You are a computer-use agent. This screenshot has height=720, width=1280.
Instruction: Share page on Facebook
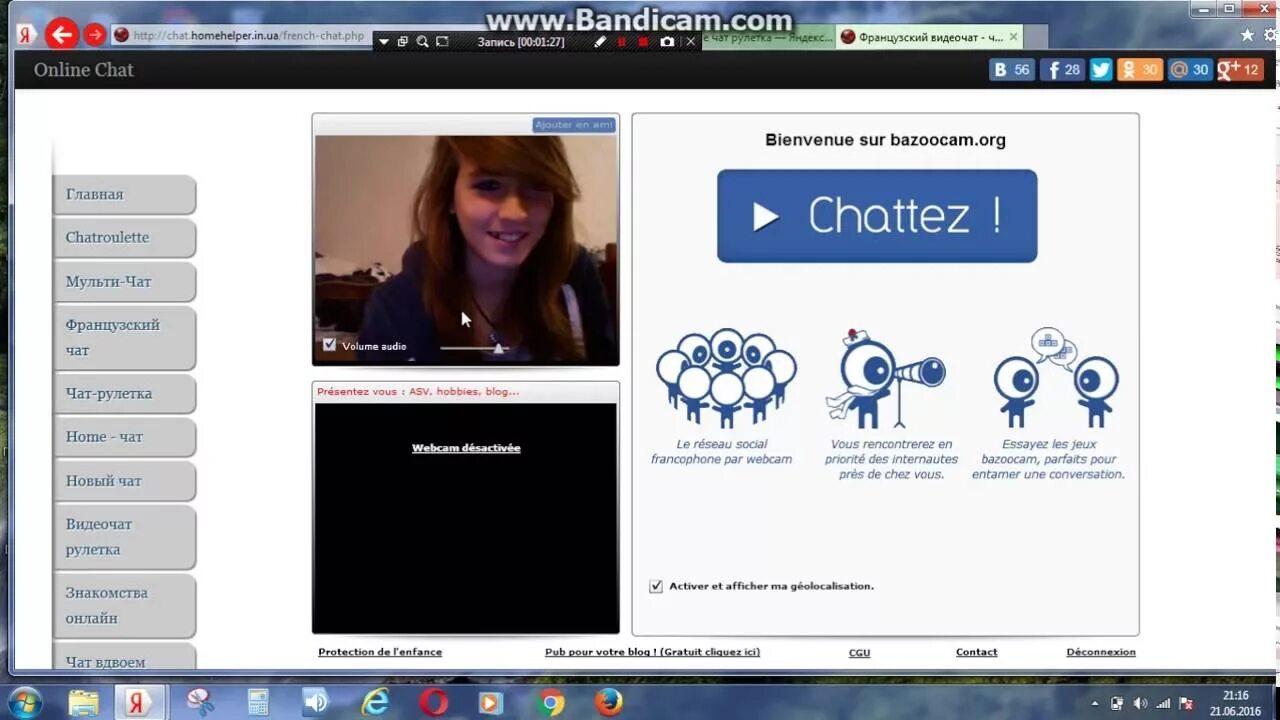pos(1062,69)
